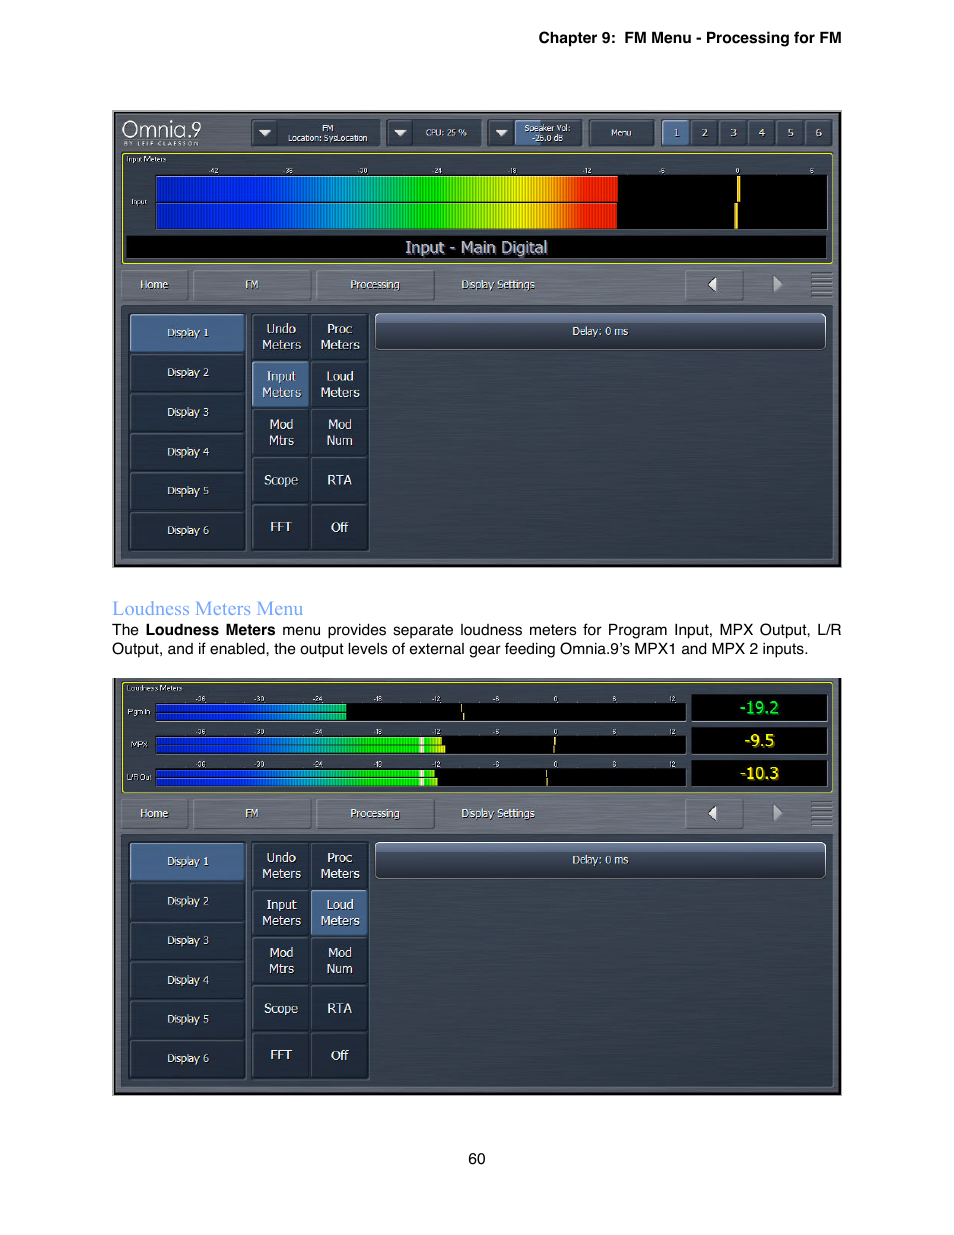Image resolution: width=954 pixels, height=1235 pixels.
Task: Choose Mod Mtrs in upper screenshot
Action: 281,433
